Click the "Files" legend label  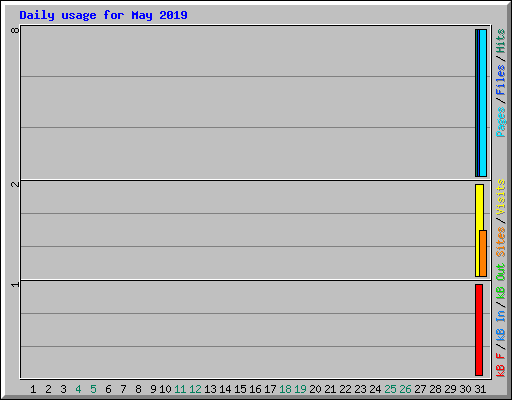(x=500, y=80)
